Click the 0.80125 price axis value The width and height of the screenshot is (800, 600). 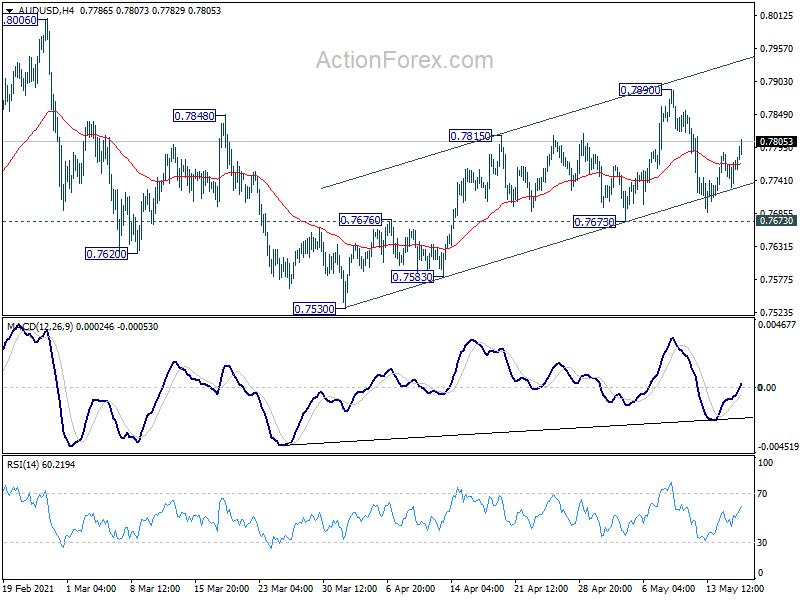pyautogui.click(x=777, y=16)
